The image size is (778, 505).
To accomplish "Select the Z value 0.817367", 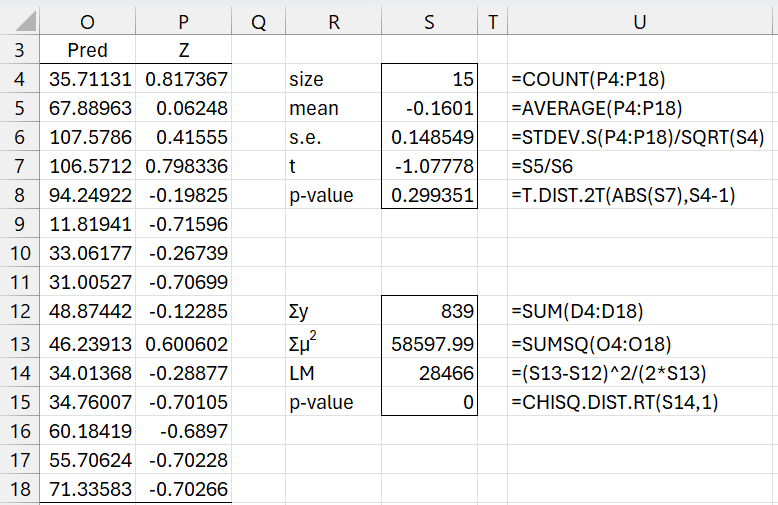I will (183, 79).
